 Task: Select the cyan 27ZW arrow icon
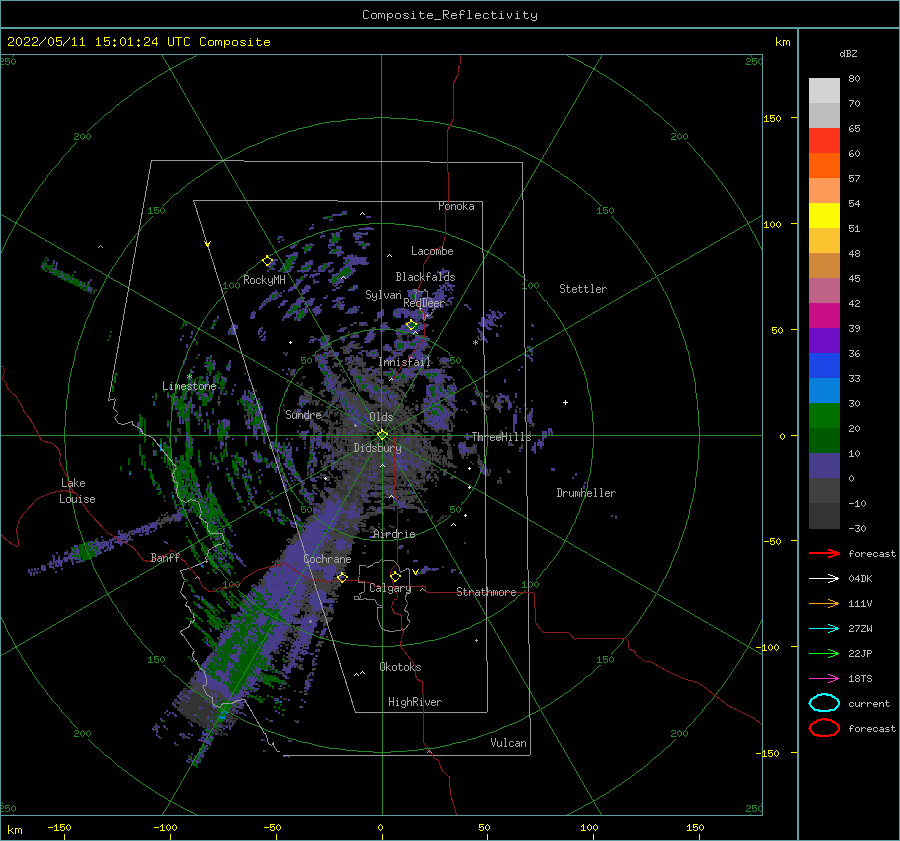coord(824,629)
